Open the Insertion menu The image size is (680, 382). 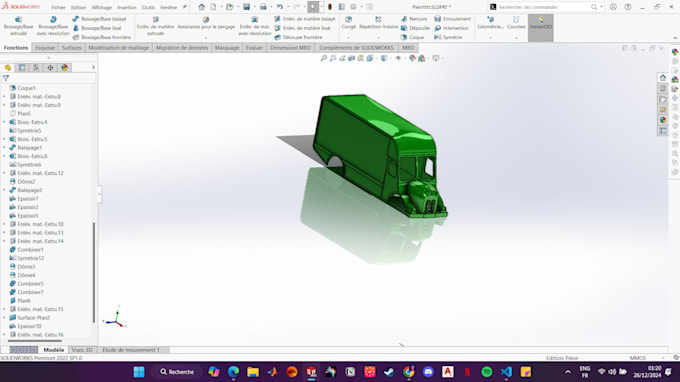point(127,7)
